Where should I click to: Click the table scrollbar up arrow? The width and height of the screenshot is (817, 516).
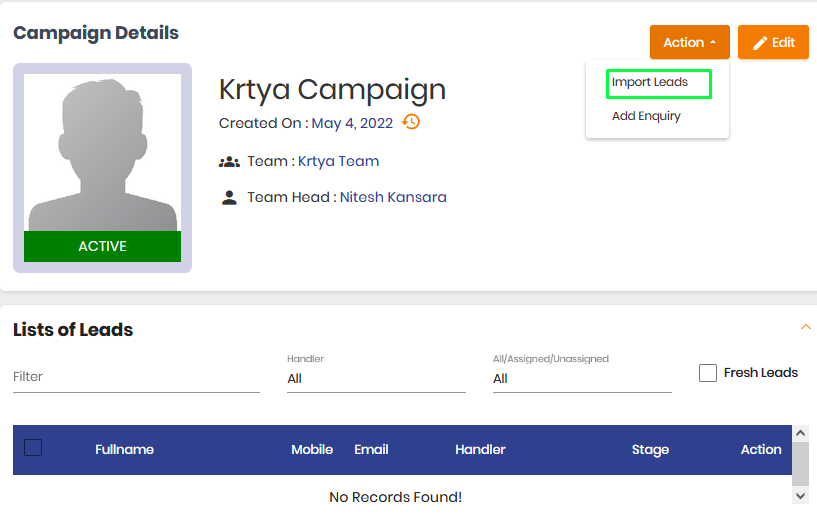click(x=801, y=433)
